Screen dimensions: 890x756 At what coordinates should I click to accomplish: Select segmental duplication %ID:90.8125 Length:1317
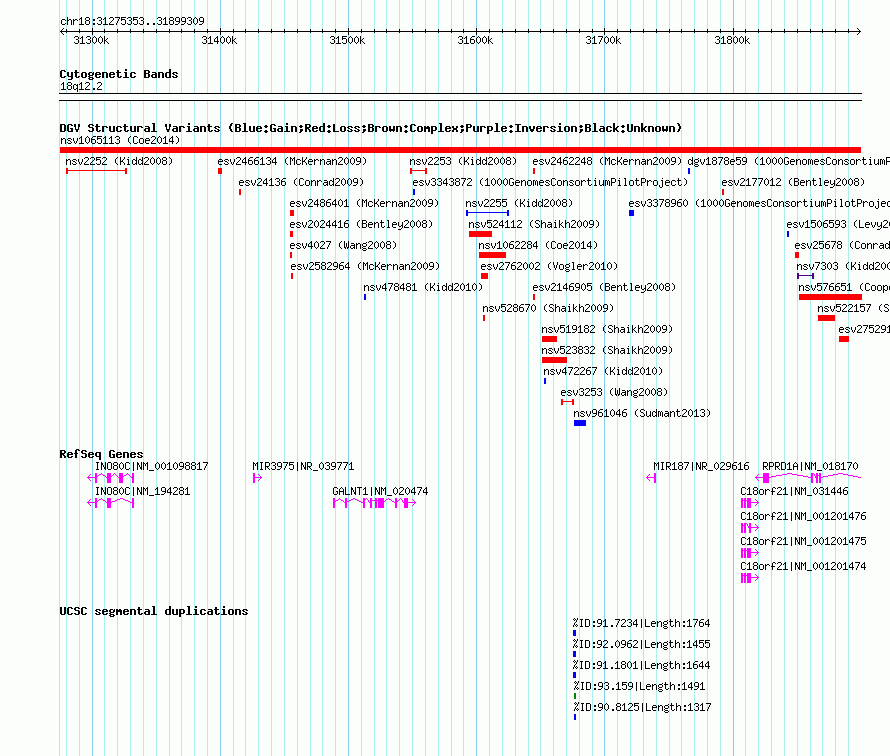tap(642, 707)
